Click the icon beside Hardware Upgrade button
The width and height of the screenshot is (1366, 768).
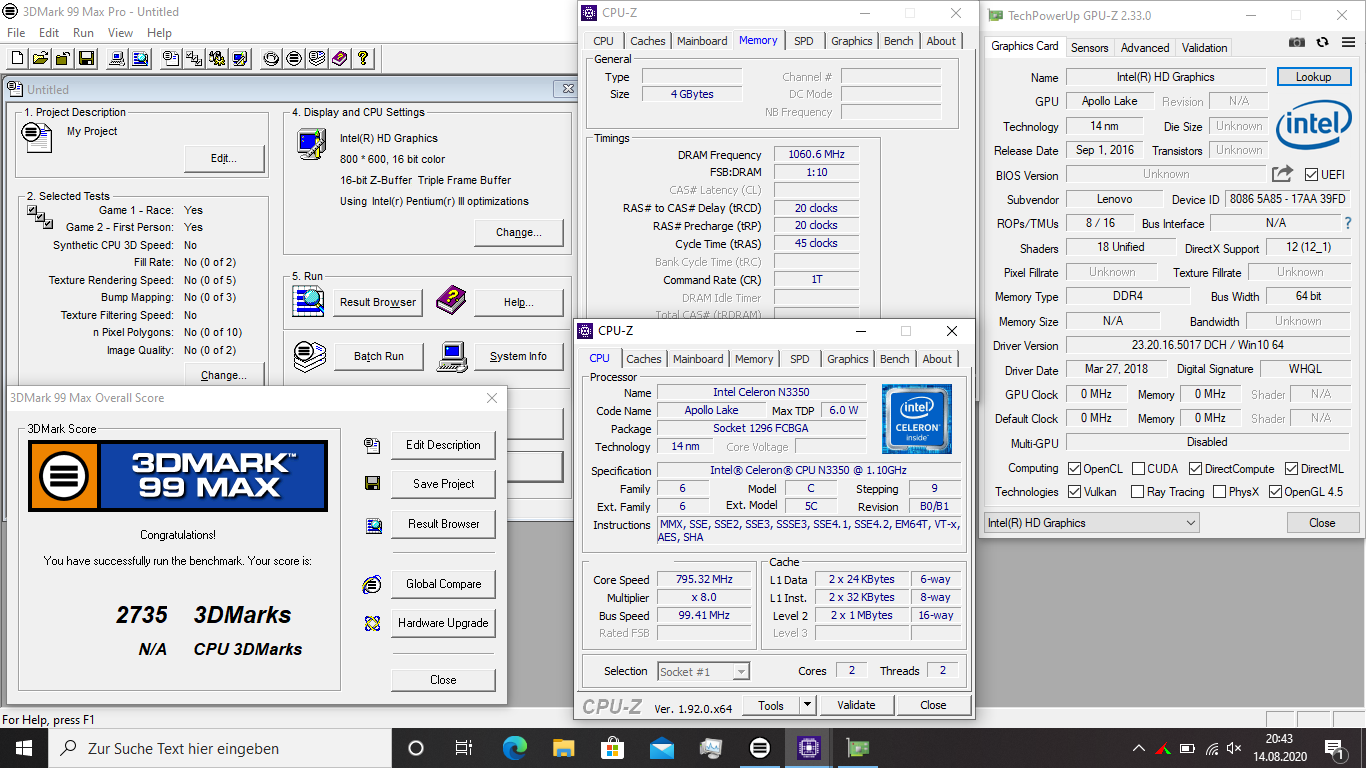coord(372,623)
